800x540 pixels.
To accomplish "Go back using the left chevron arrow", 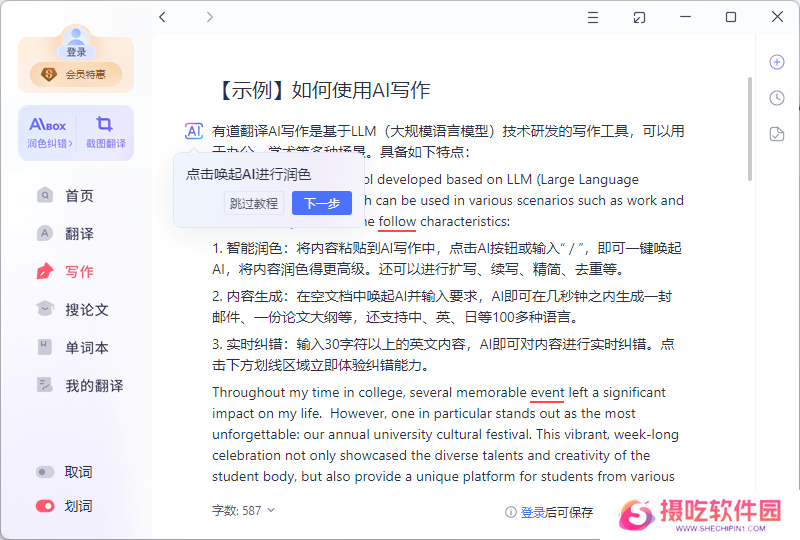I will (163, 17).
